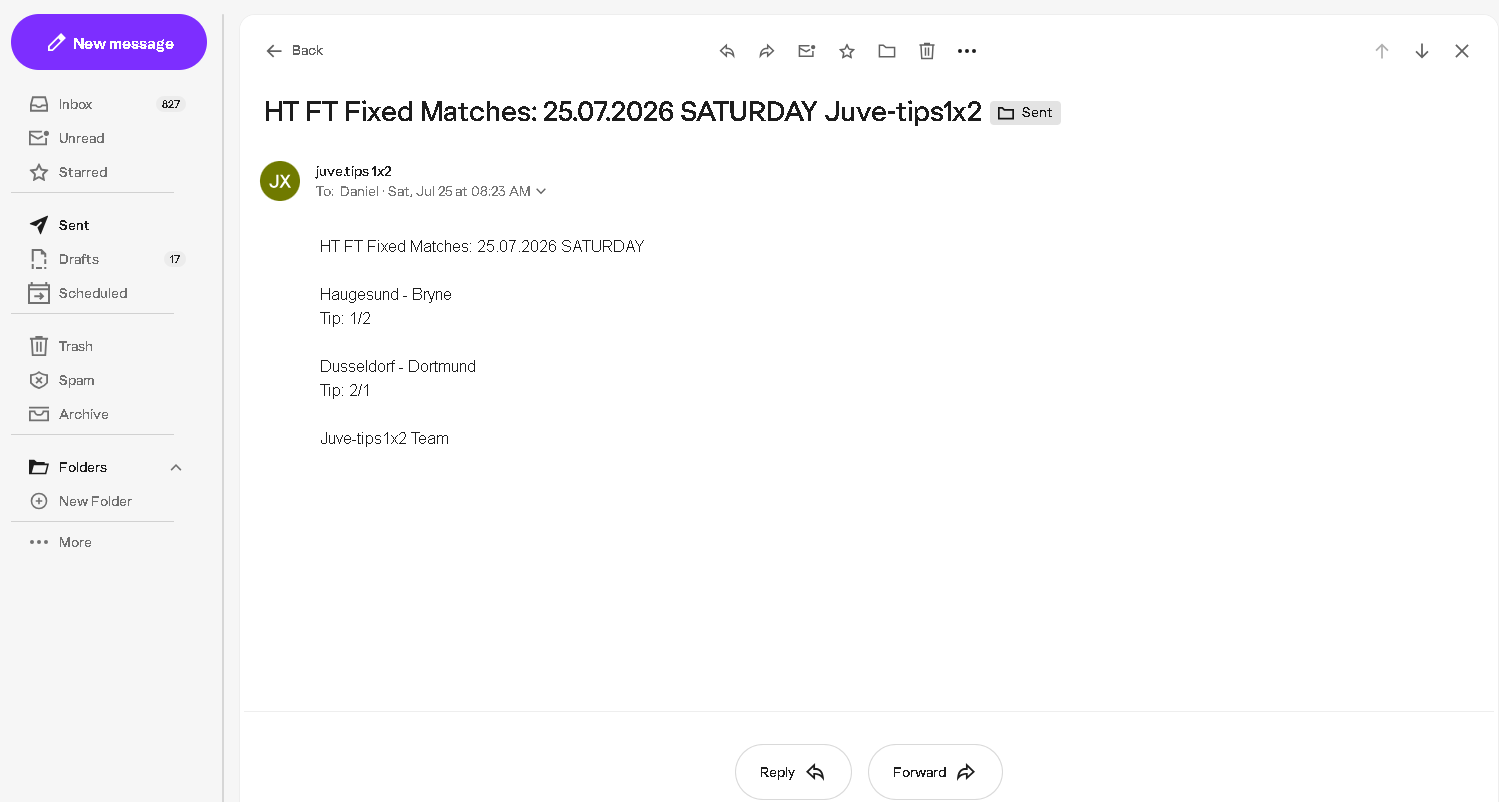The width and height of the screenshot is (1499, 802).
Task: Click the Unread envelope icon in sidebar
Action: pyautogui.click(x=39, y=138)
